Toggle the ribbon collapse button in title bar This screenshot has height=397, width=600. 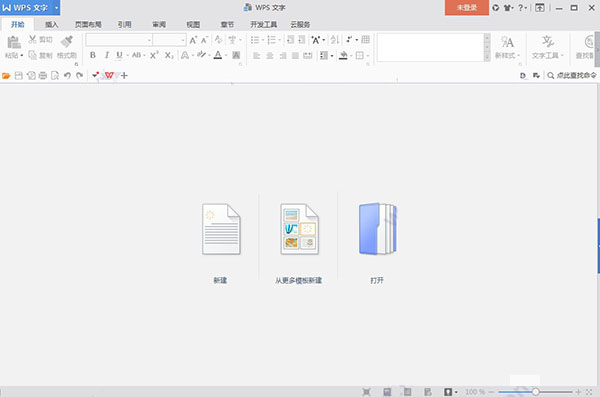point(540,8)
